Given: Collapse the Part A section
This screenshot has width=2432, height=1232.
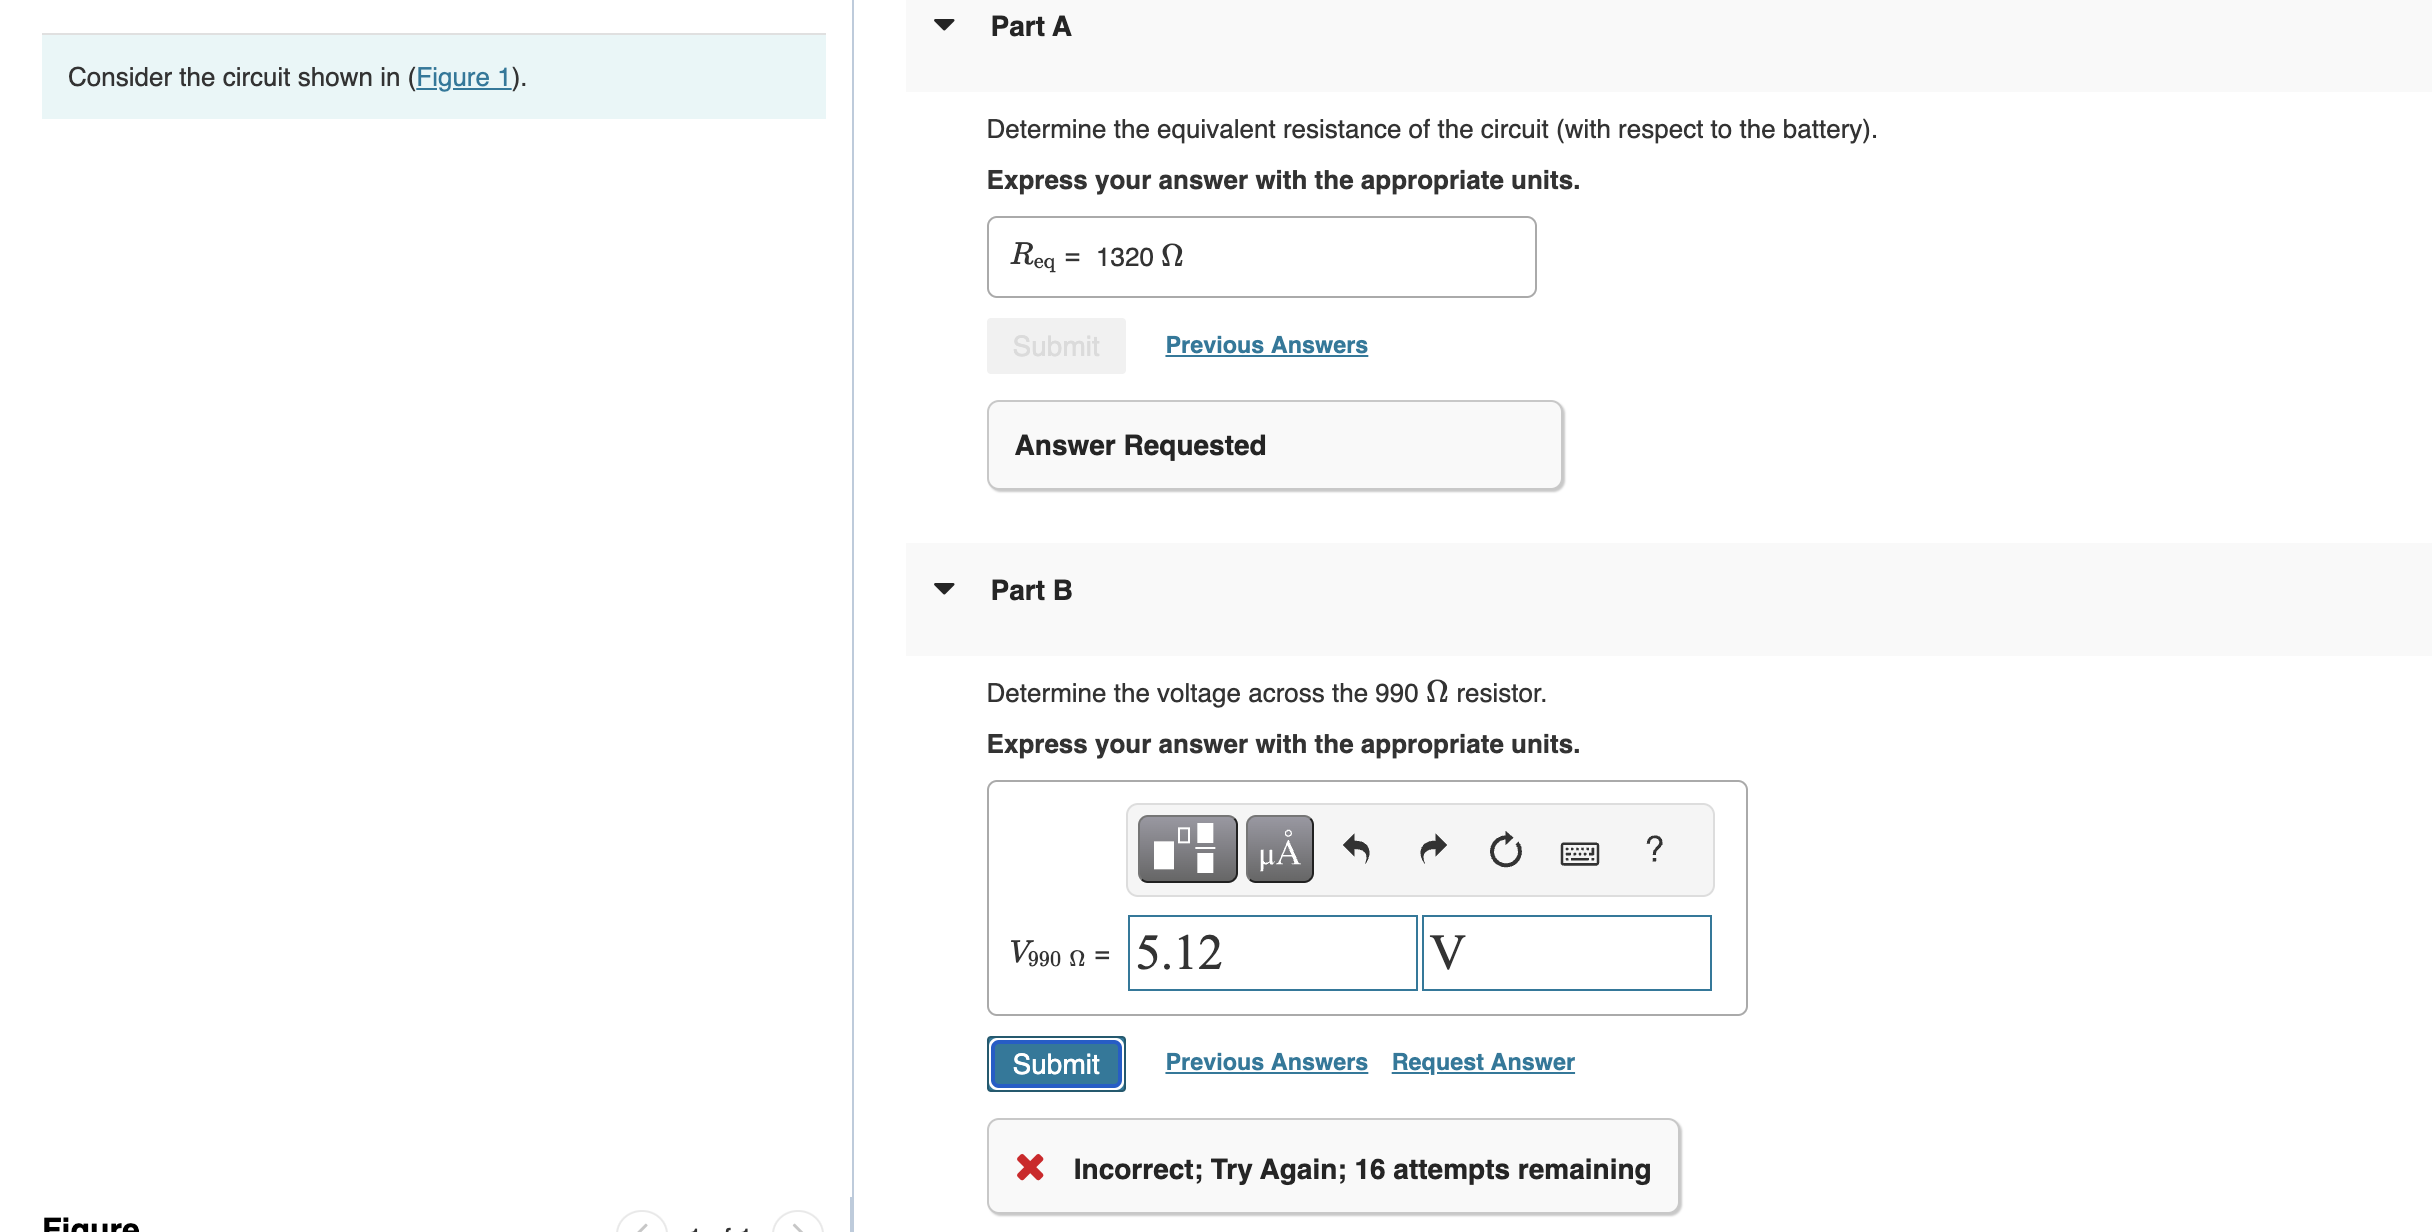Looking at the screenshot, I should 943,25.
